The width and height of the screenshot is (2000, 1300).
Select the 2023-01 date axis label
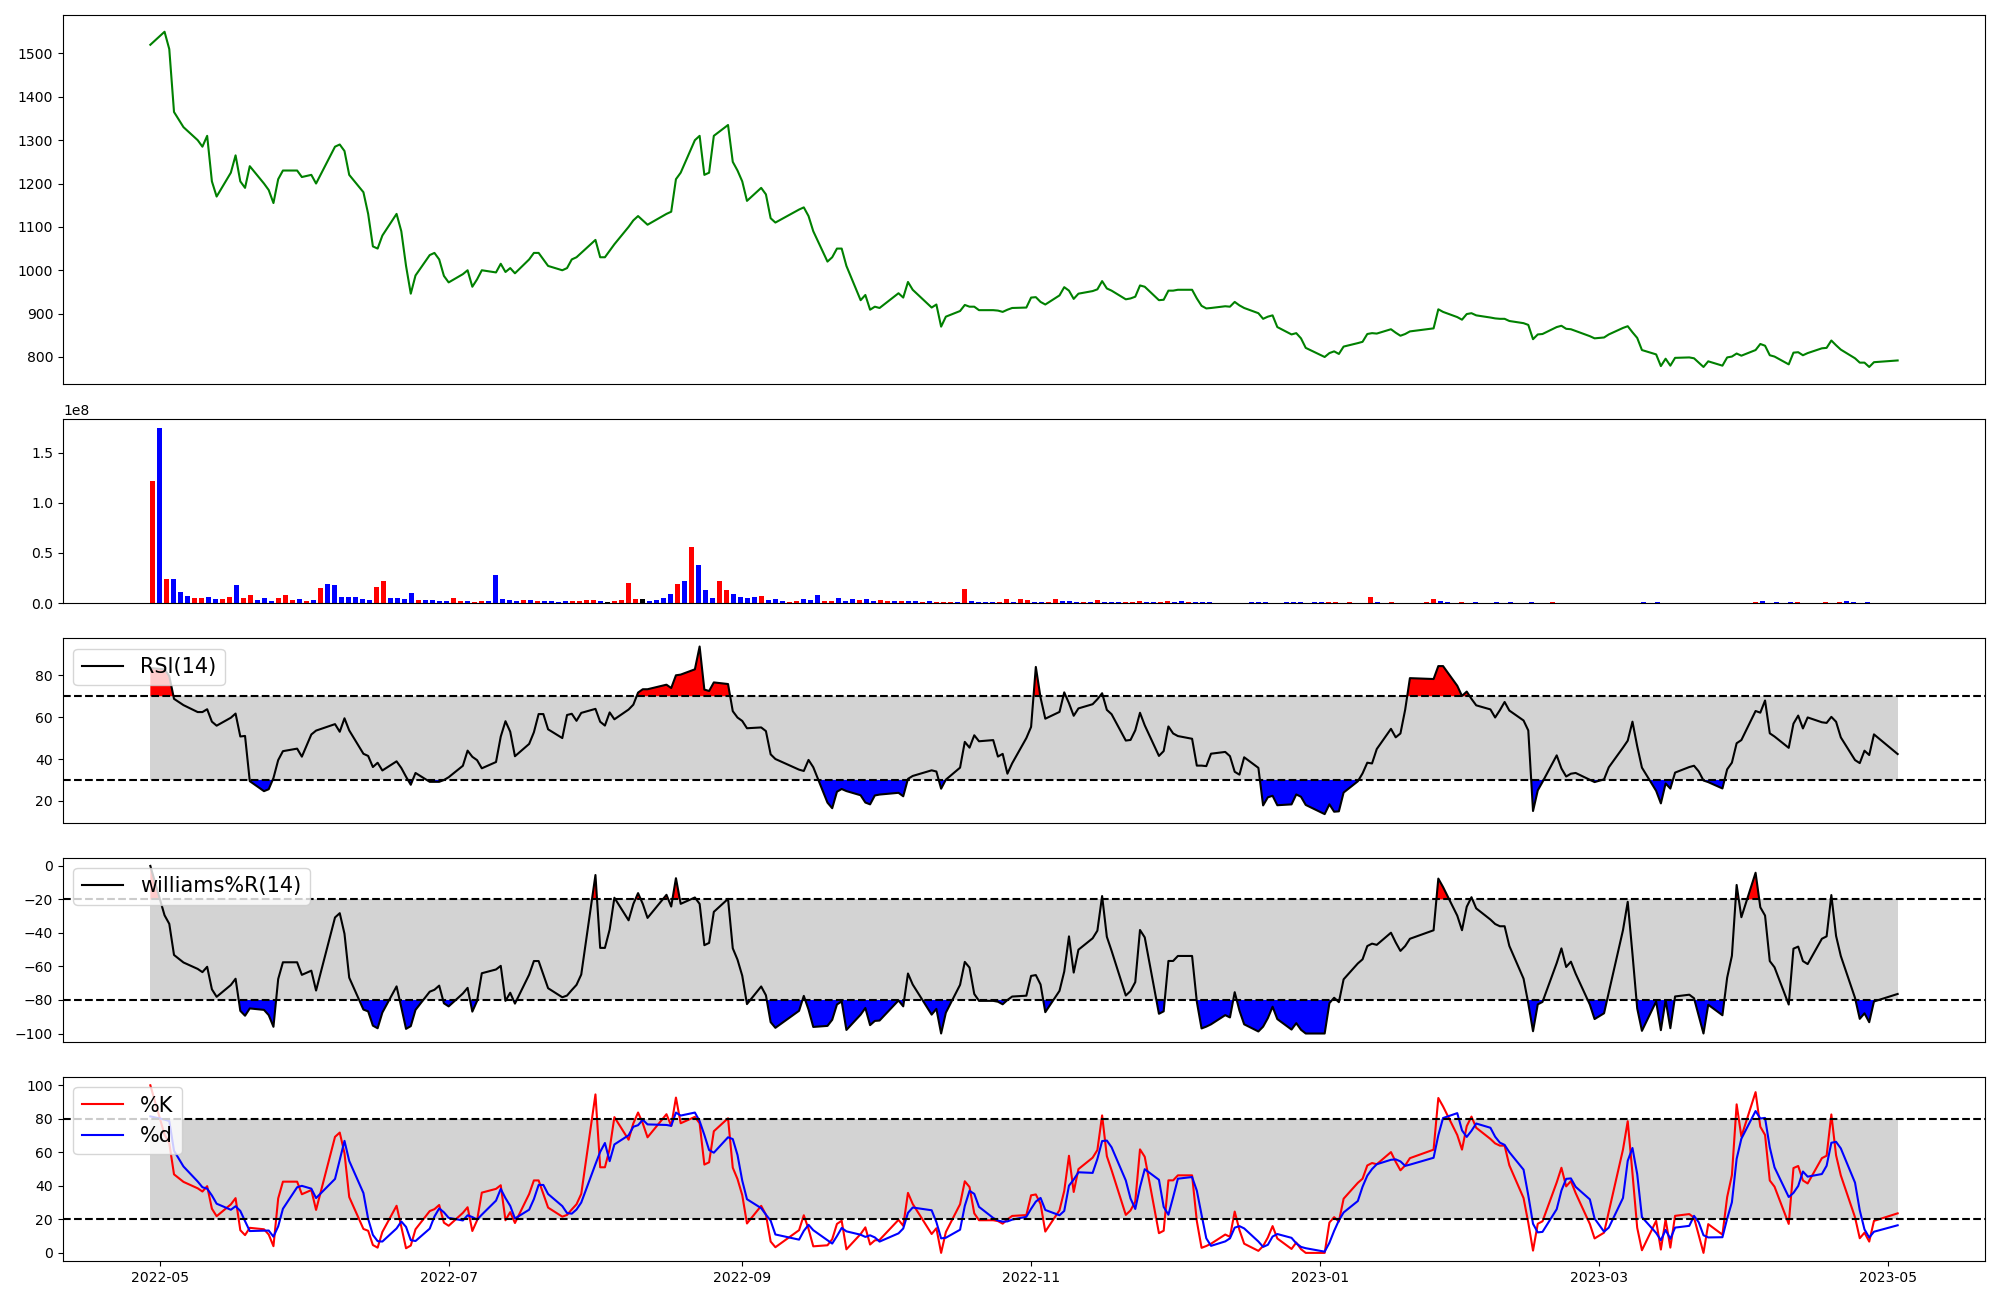pos(1321,1277)
